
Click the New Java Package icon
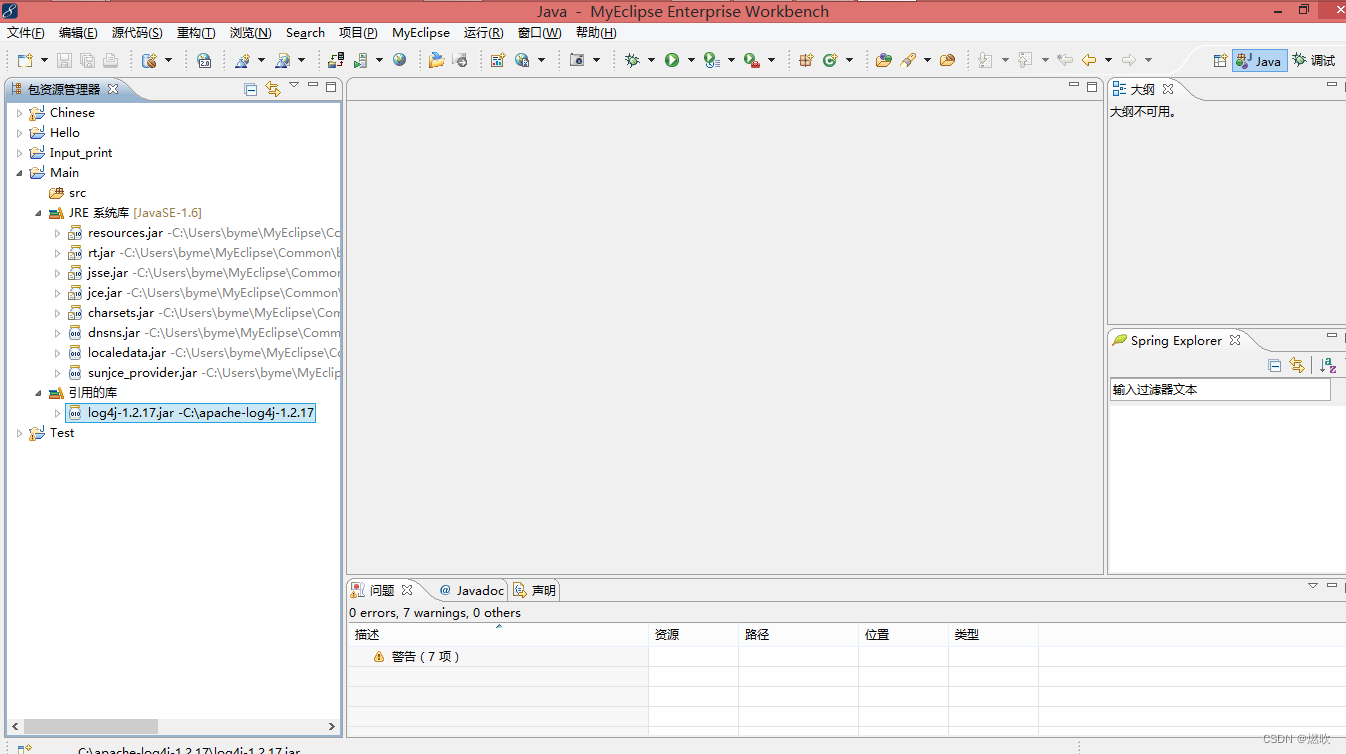point(805,60)
